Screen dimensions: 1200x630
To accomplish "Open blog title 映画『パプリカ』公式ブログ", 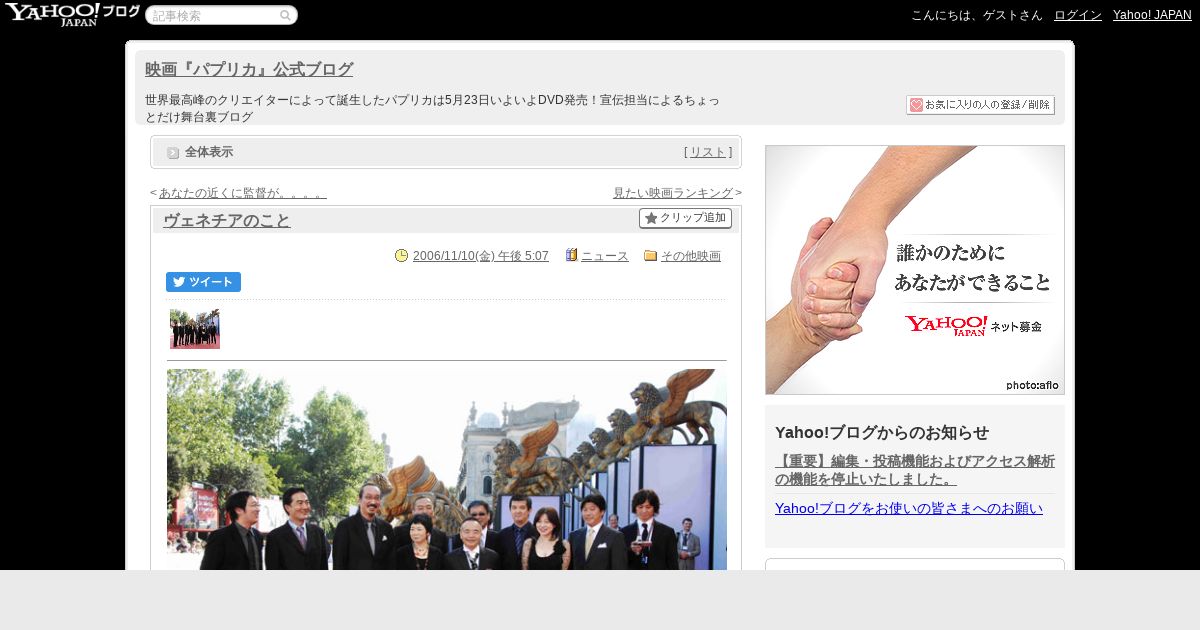I will pos(249,69).
